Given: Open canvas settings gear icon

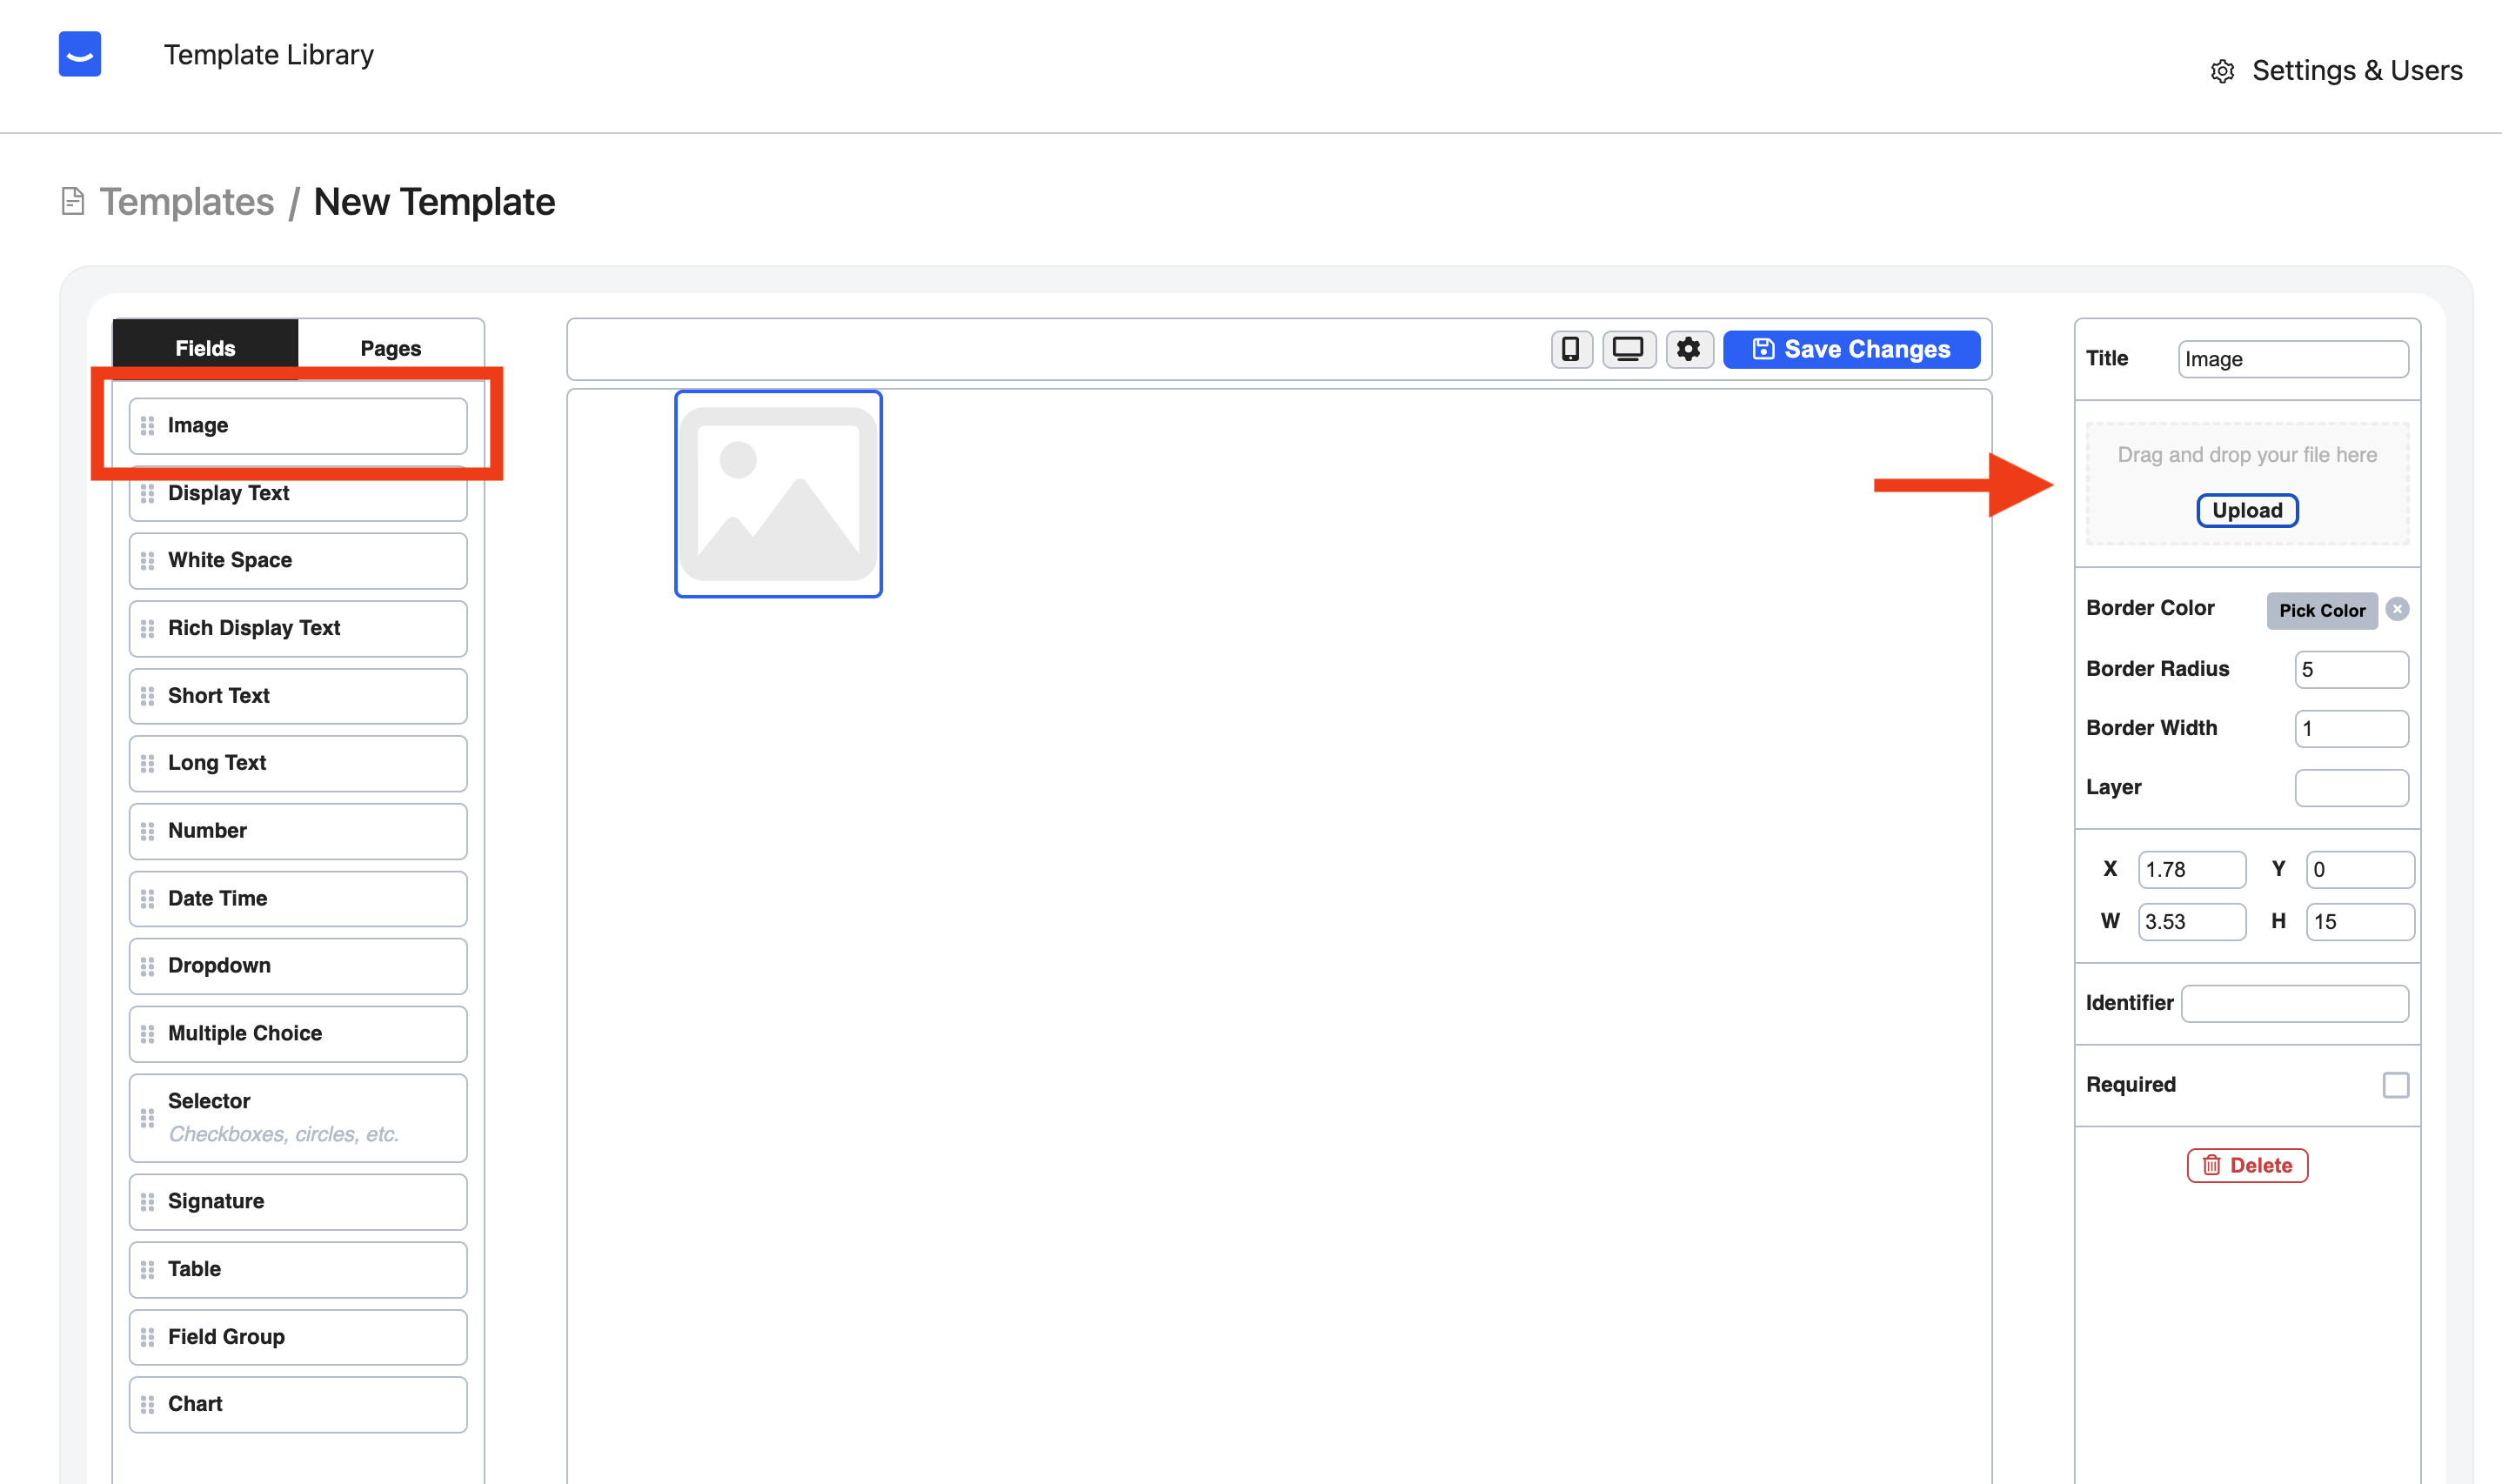Looking at the screenshot, I should (1688, 349).
